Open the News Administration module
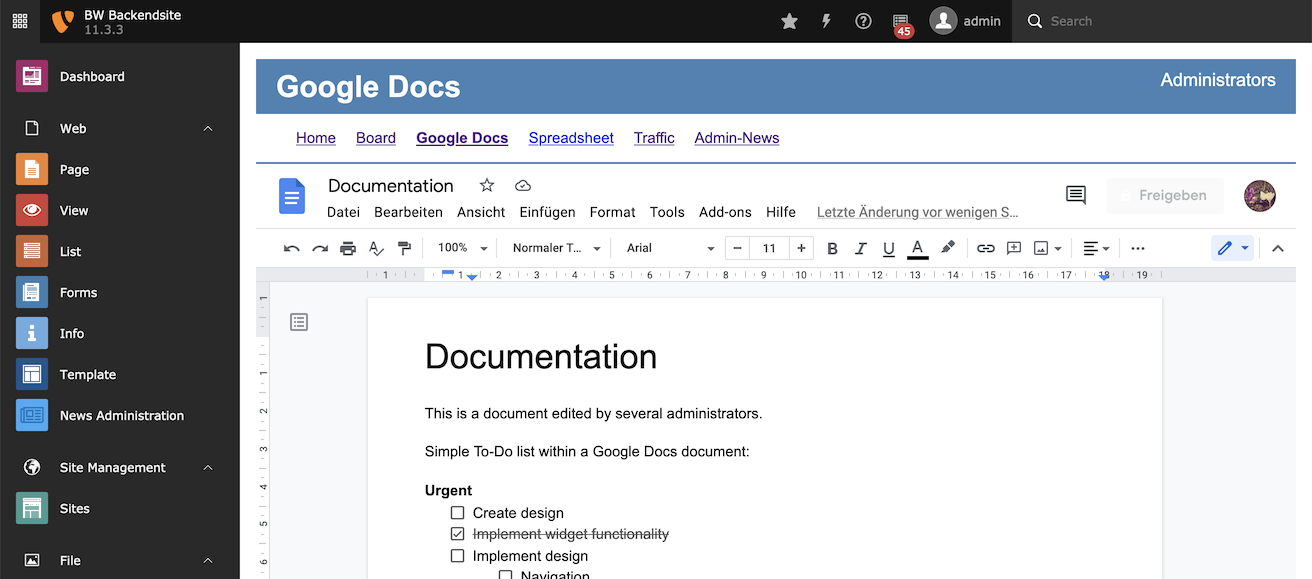The image size is (1312, 579). point(120,416)
